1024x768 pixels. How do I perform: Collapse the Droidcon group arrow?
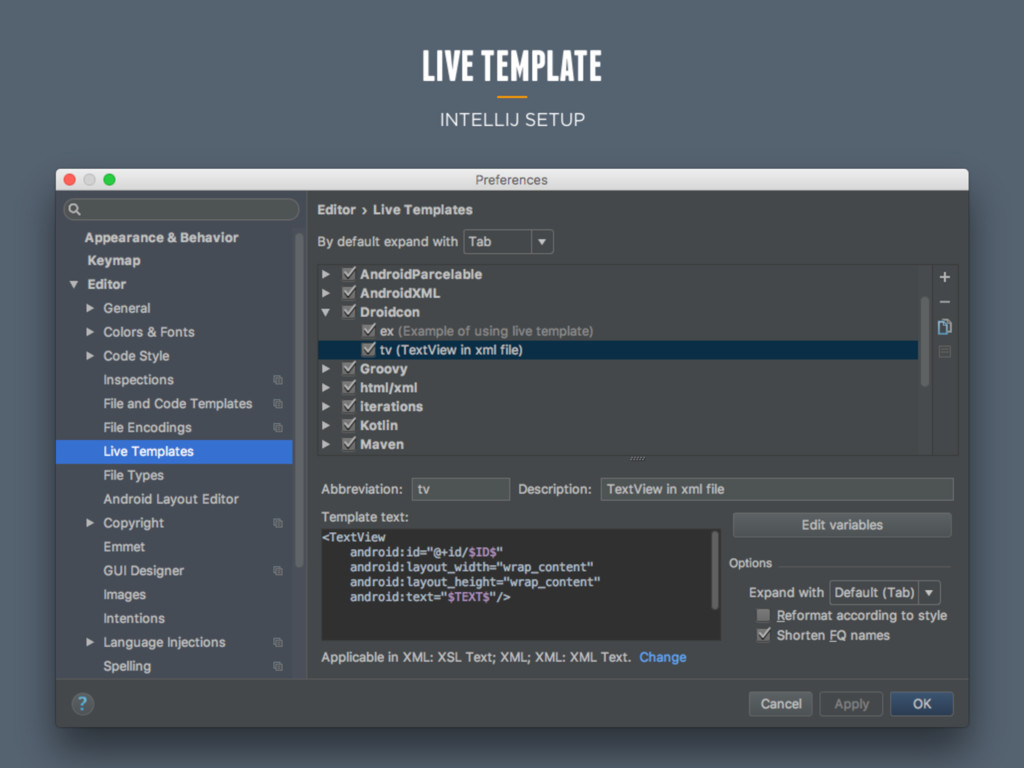[x=326, y=312]
